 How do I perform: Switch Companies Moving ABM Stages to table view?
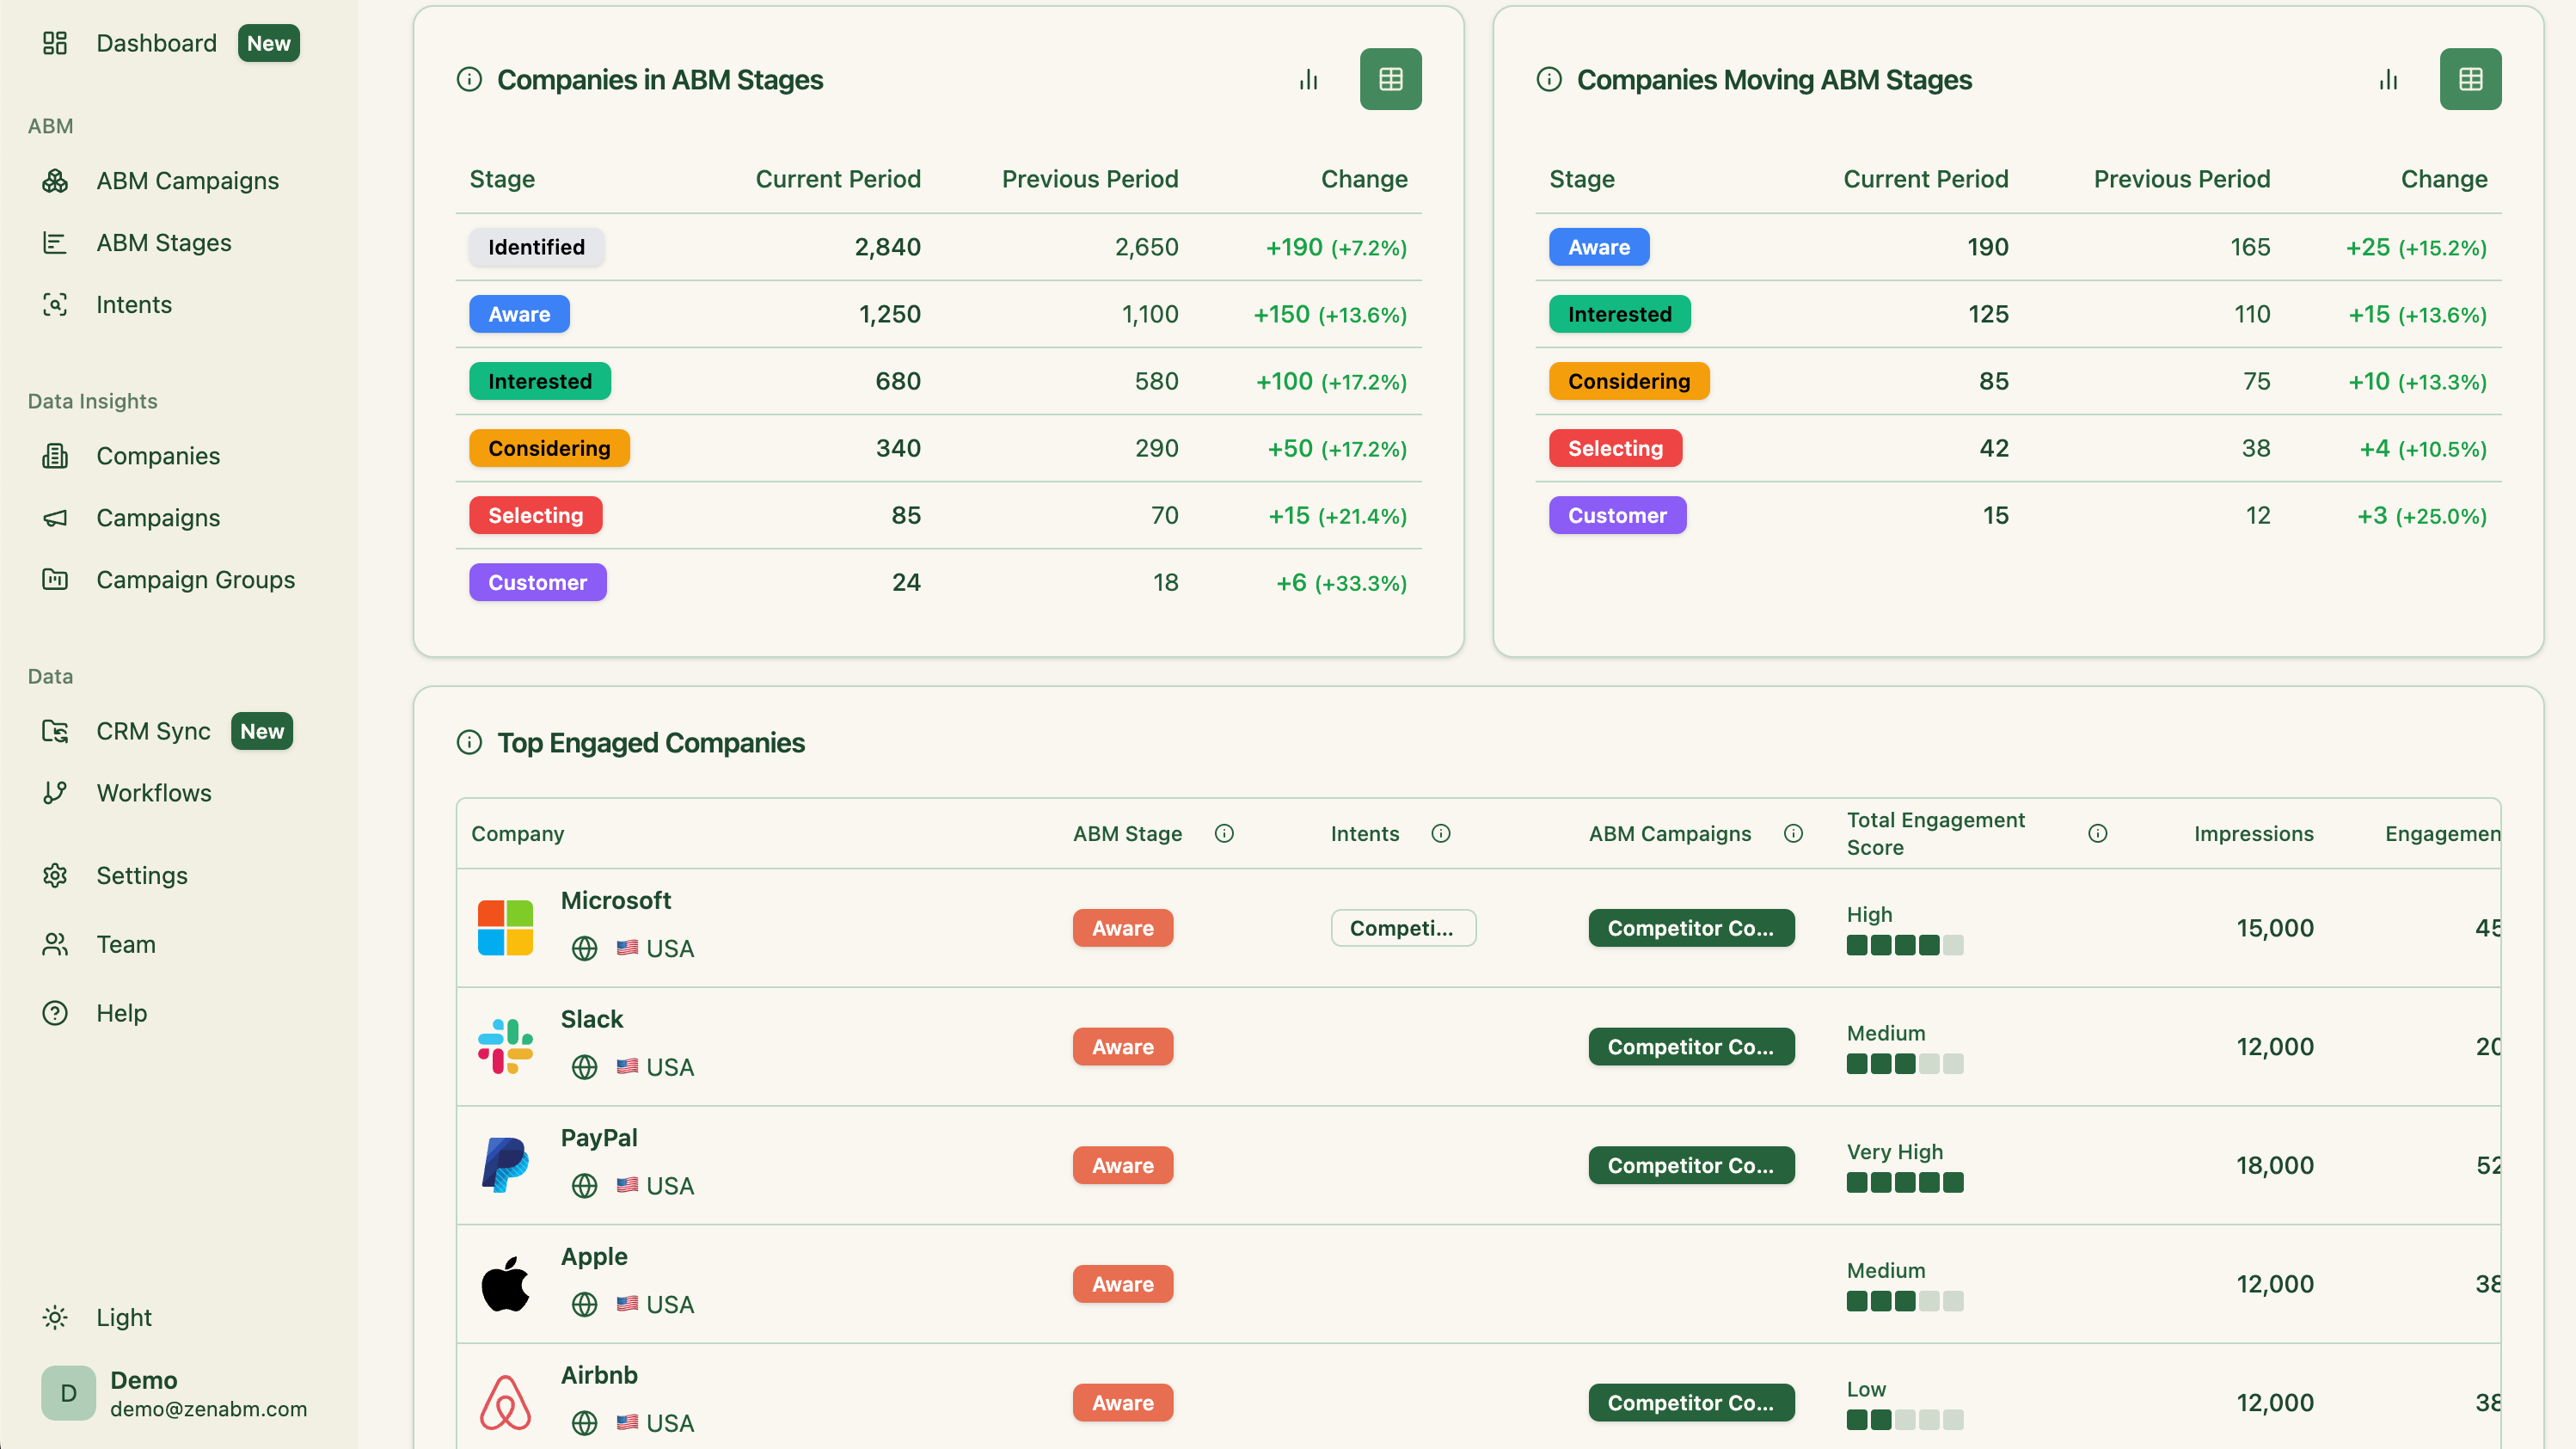click(2470, 79)
